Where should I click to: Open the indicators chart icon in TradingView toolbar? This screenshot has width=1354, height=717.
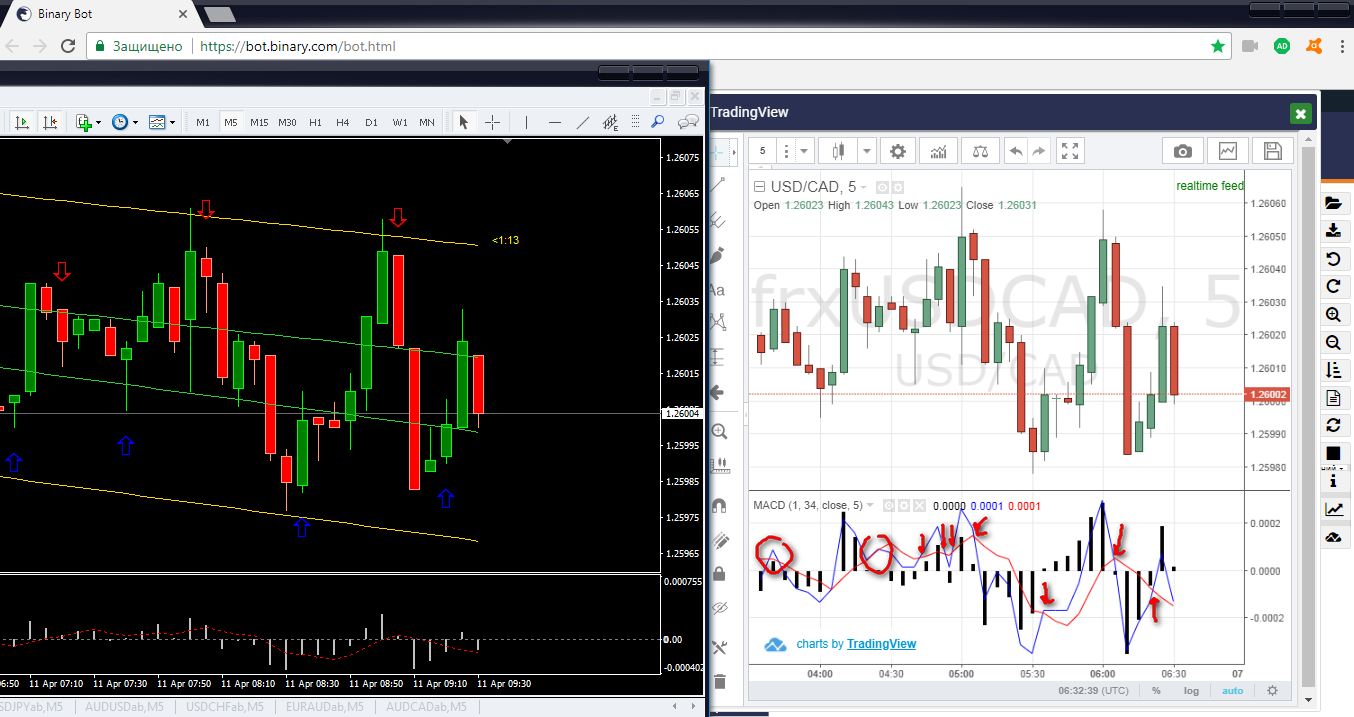(x=939, y=151)
